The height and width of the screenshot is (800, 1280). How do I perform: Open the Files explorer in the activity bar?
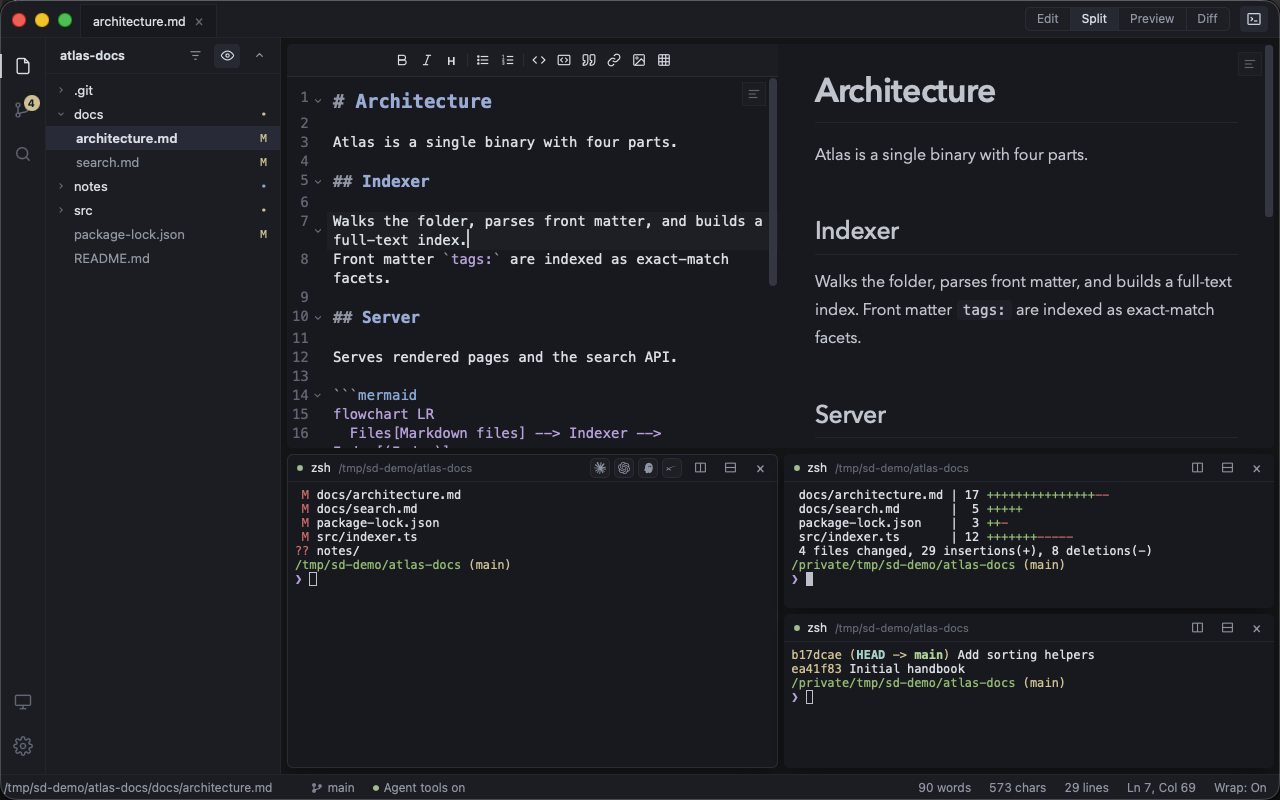(x=23, y=66)
